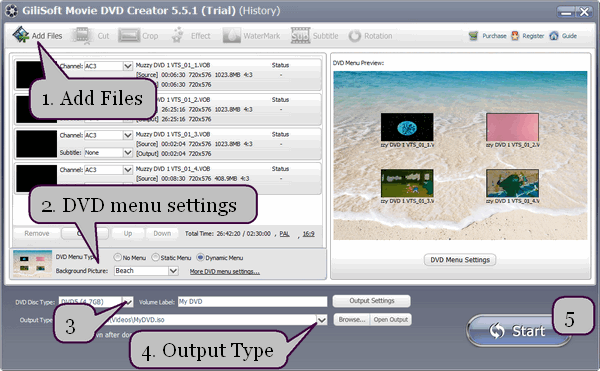Click the DVD Menu Preview label
600x371 pixels.
pyautogui.click(x=358, y=63)
